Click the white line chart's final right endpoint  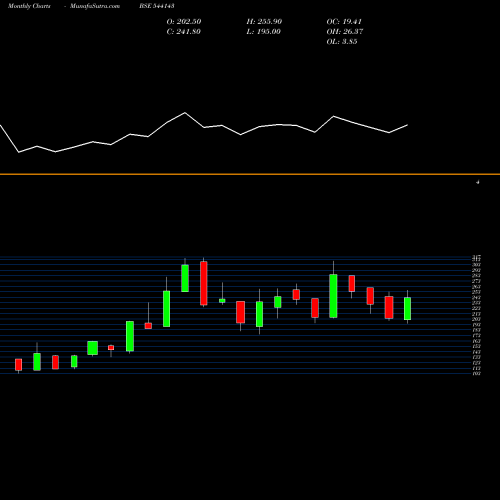click(407, 125)
